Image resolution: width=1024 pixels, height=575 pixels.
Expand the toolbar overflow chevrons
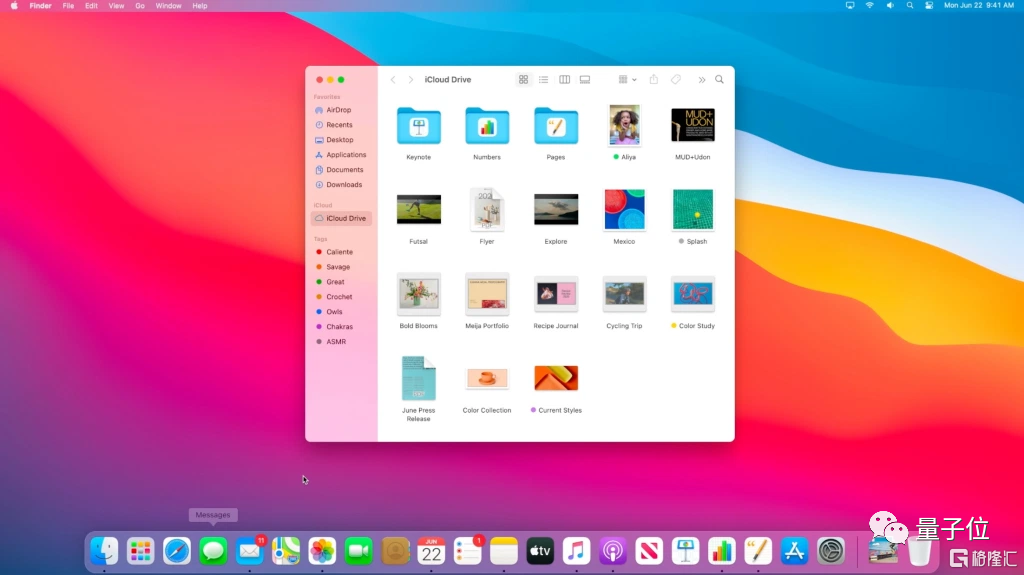point(701,80)
